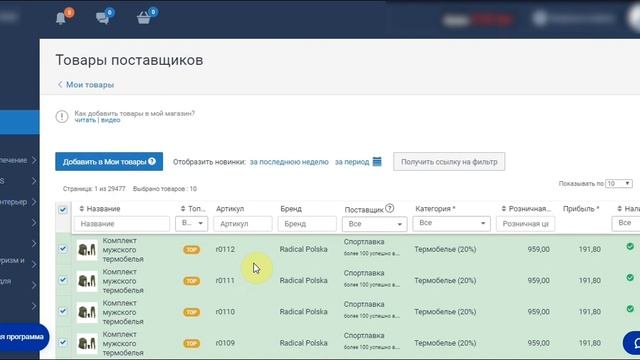Open product thumbnail in row r0112
This screenshot has width=640, height=360.
coord(87,250)
